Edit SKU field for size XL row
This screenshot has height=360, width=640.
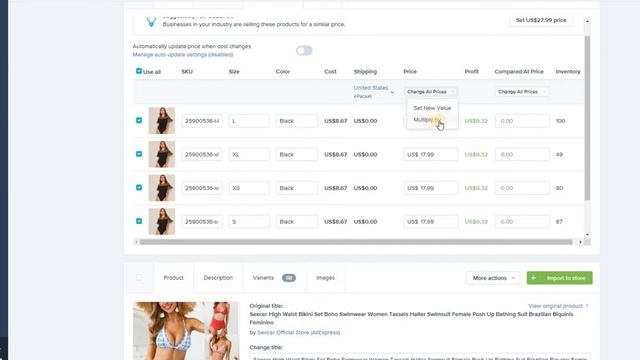202,154
